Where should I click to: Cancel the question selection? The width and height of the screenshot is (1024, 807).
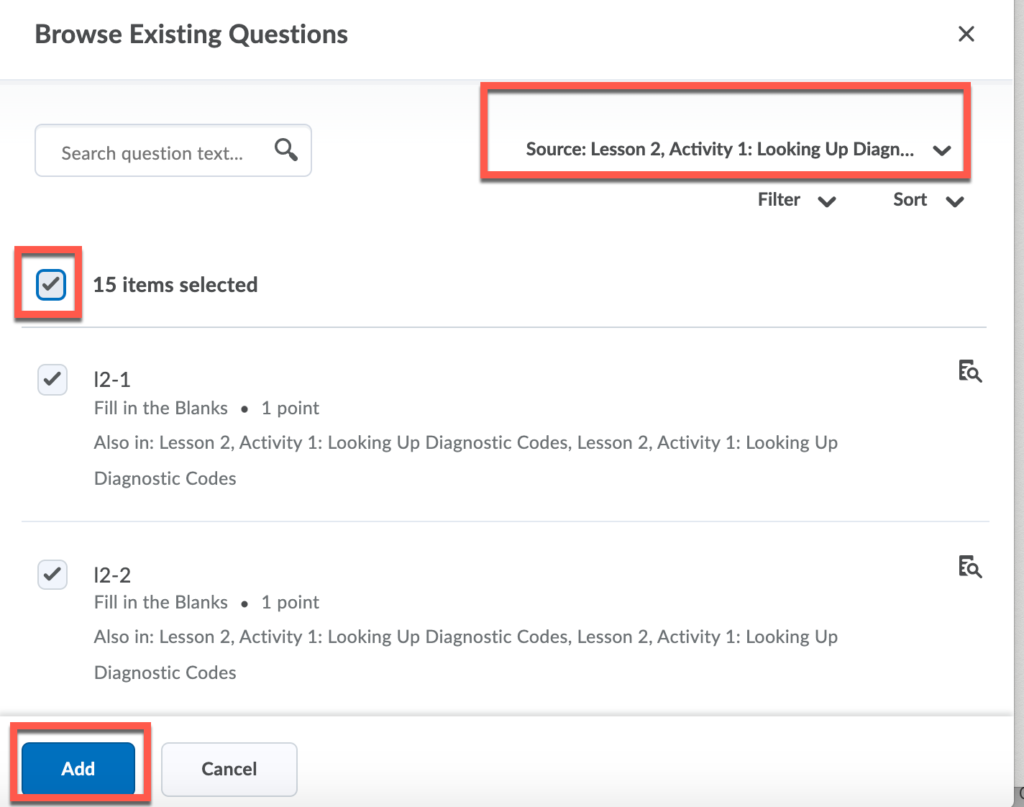(228, 769)
